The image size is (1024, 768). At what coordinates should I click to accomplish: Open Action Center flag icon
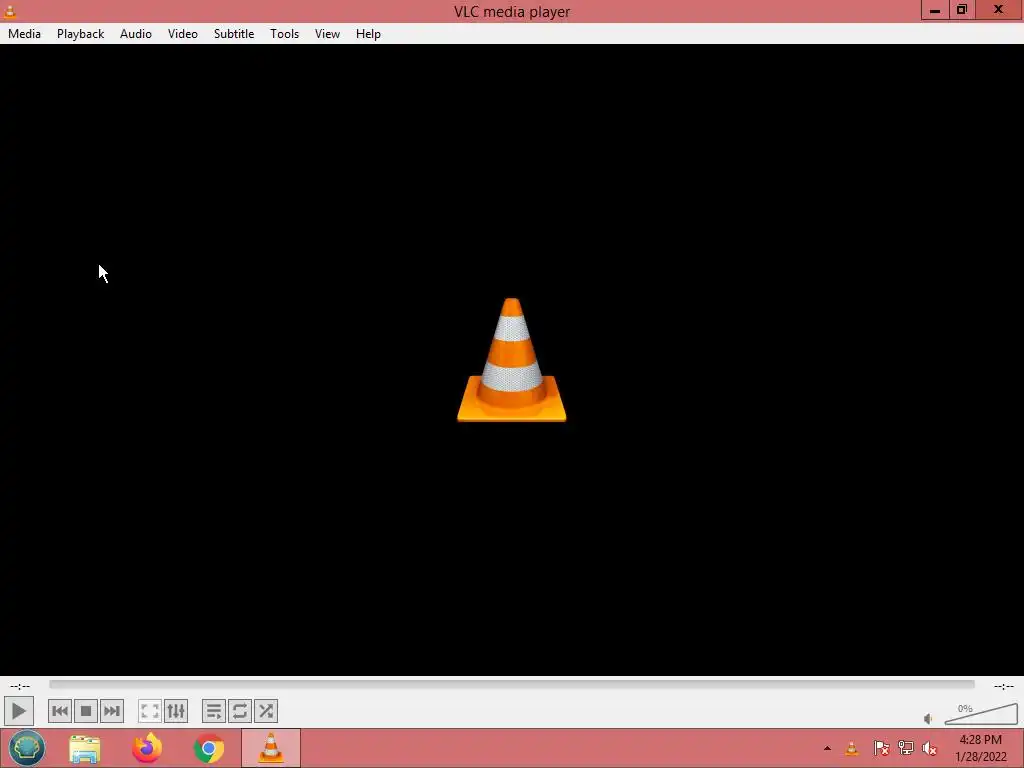point(881,748)
